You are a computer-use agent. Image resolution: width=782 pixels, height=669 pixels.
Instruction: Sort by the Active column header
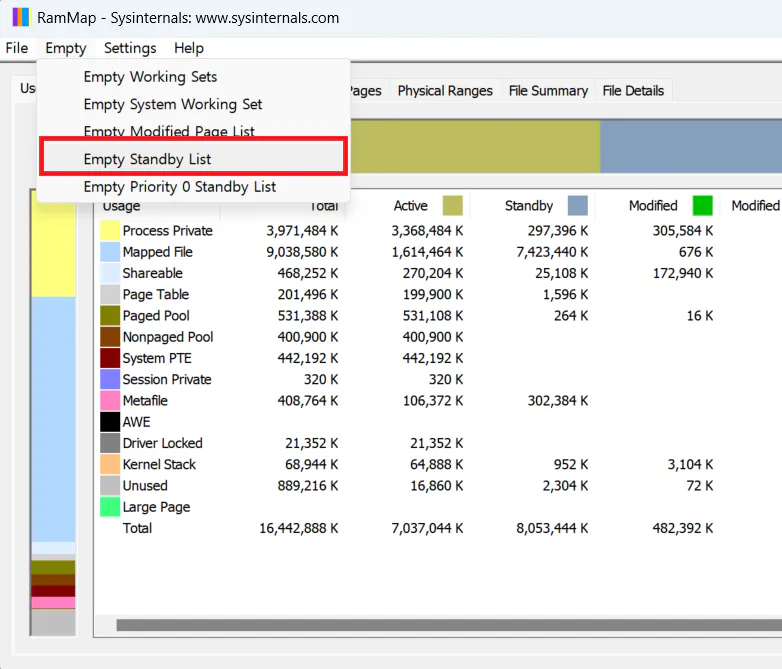(x=410, y=206)
